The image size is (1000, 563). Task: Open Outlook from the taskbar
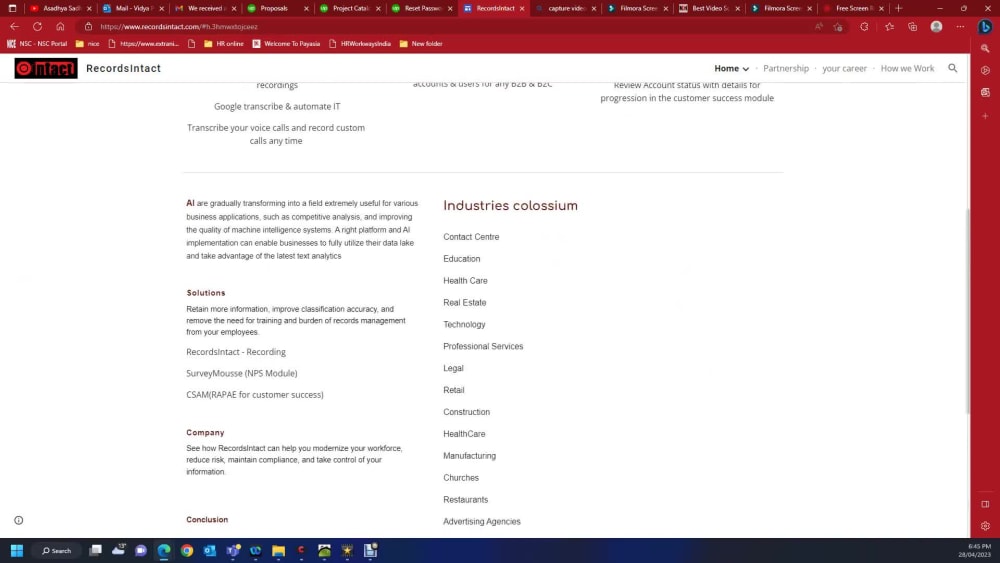pyautogui.click(x=209, y=550)
